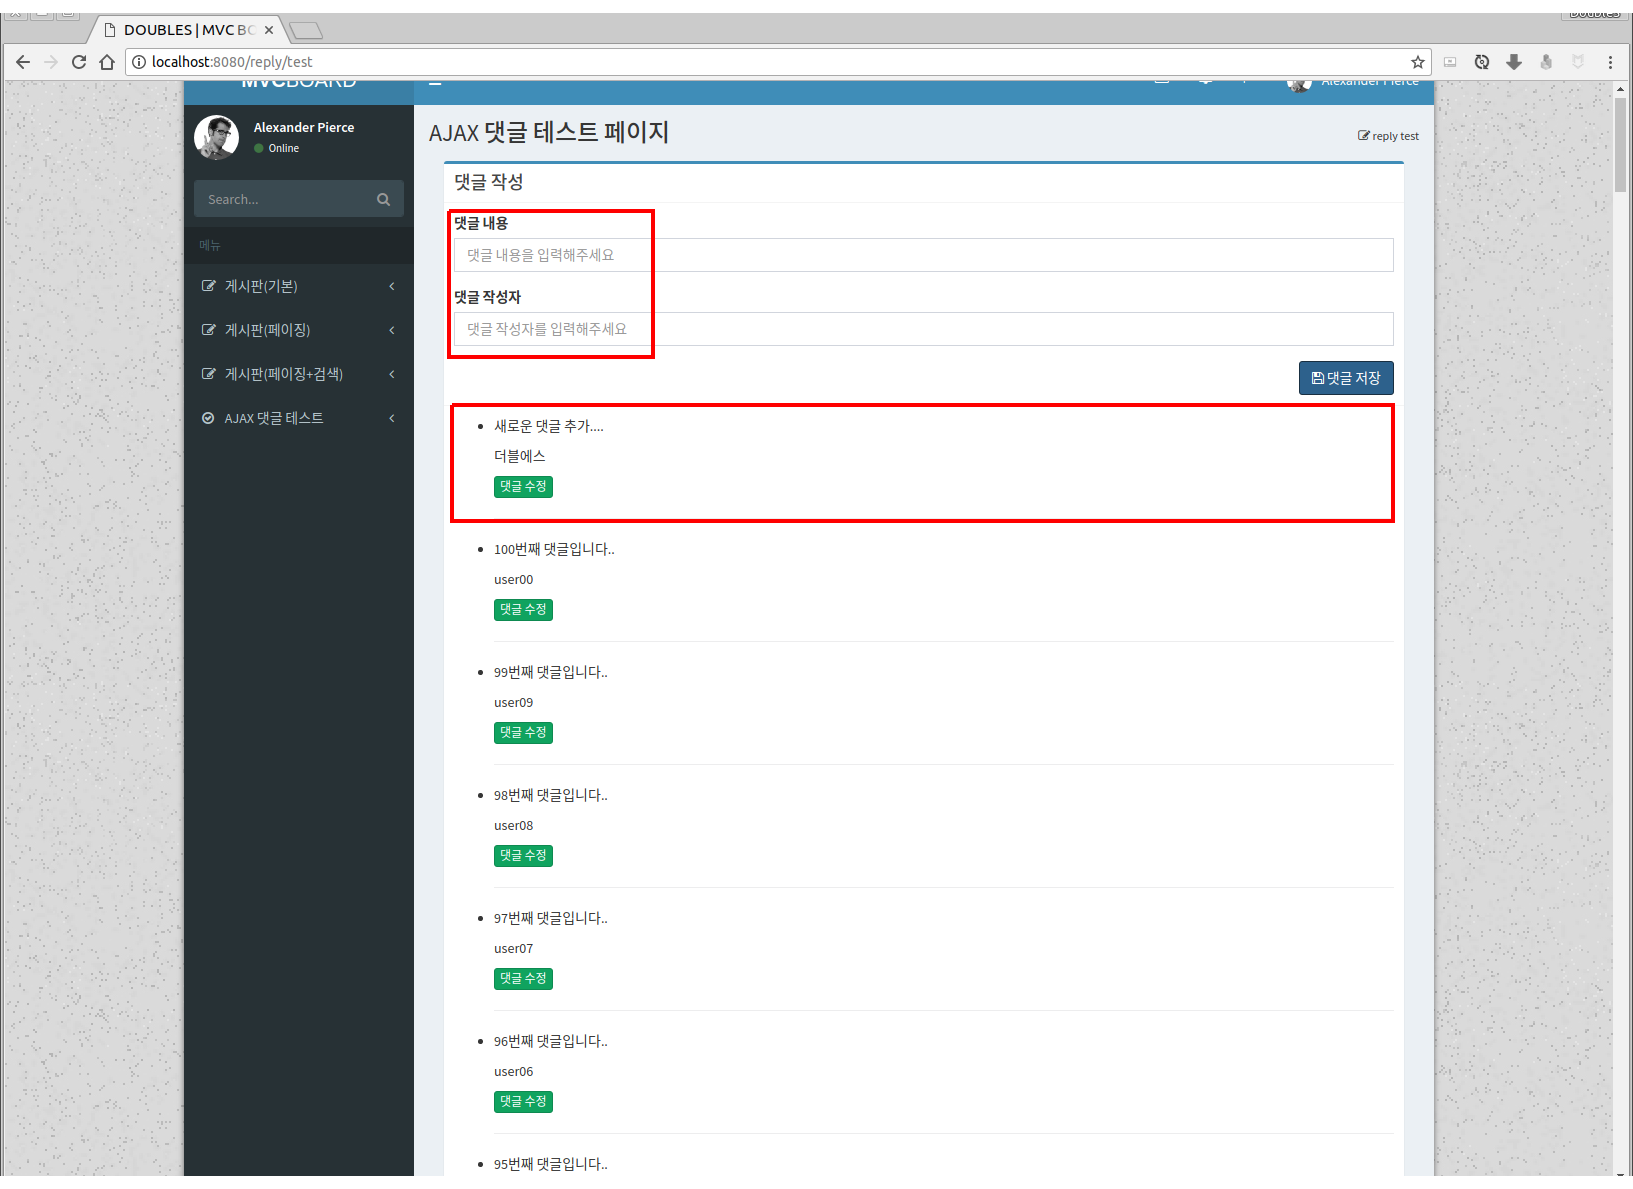Click 댓글 수정 for 100번째 댓글

[523, 609]
